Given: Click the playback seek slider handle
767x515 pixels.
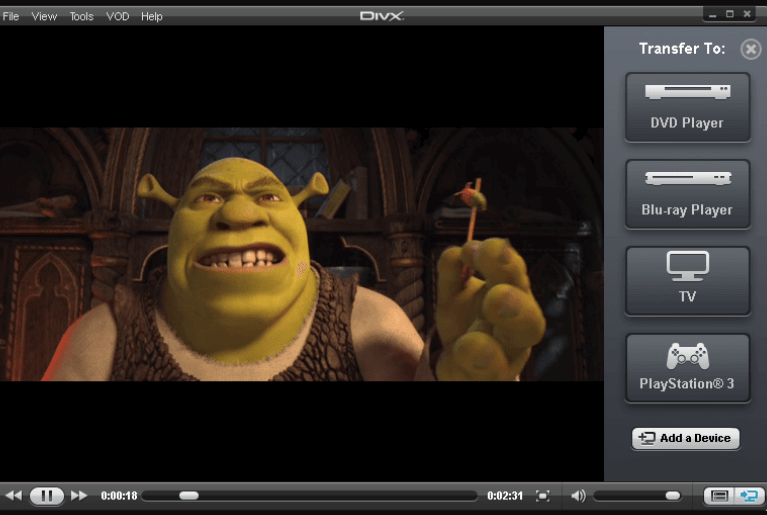Looking at the screenshot, I should coord(189,495).
